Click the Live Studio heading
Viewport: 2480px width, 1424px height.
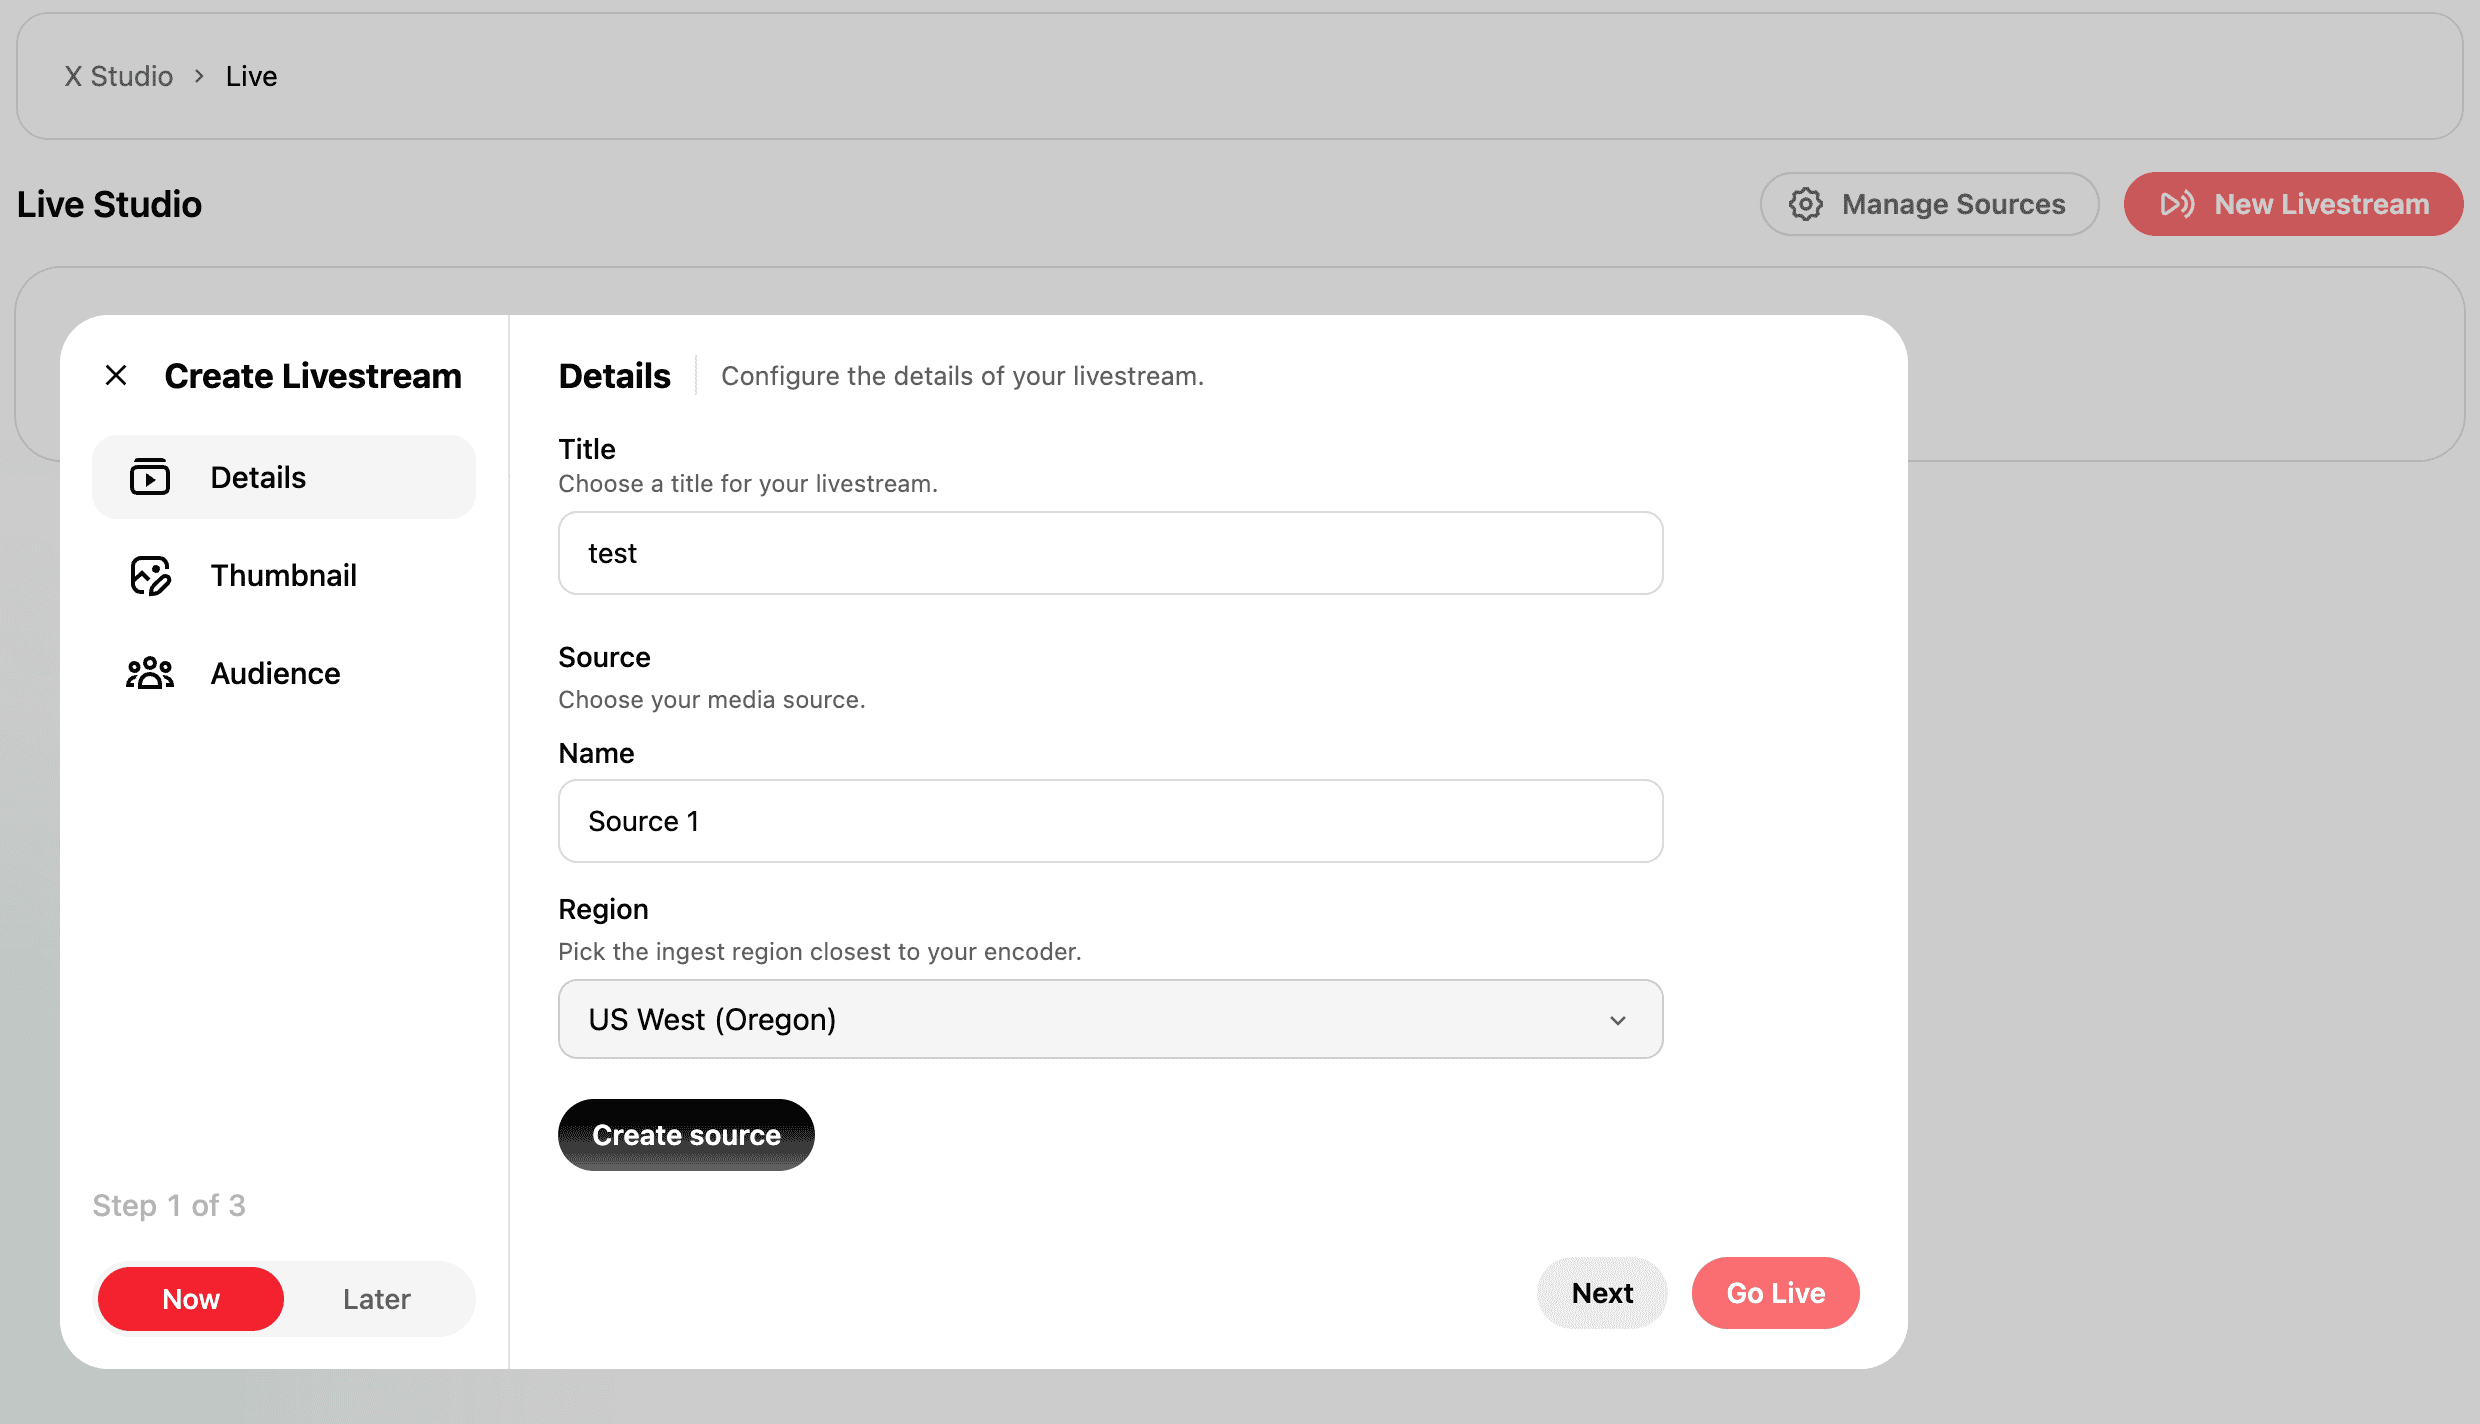pyautogui.click(x=110, y=204)
